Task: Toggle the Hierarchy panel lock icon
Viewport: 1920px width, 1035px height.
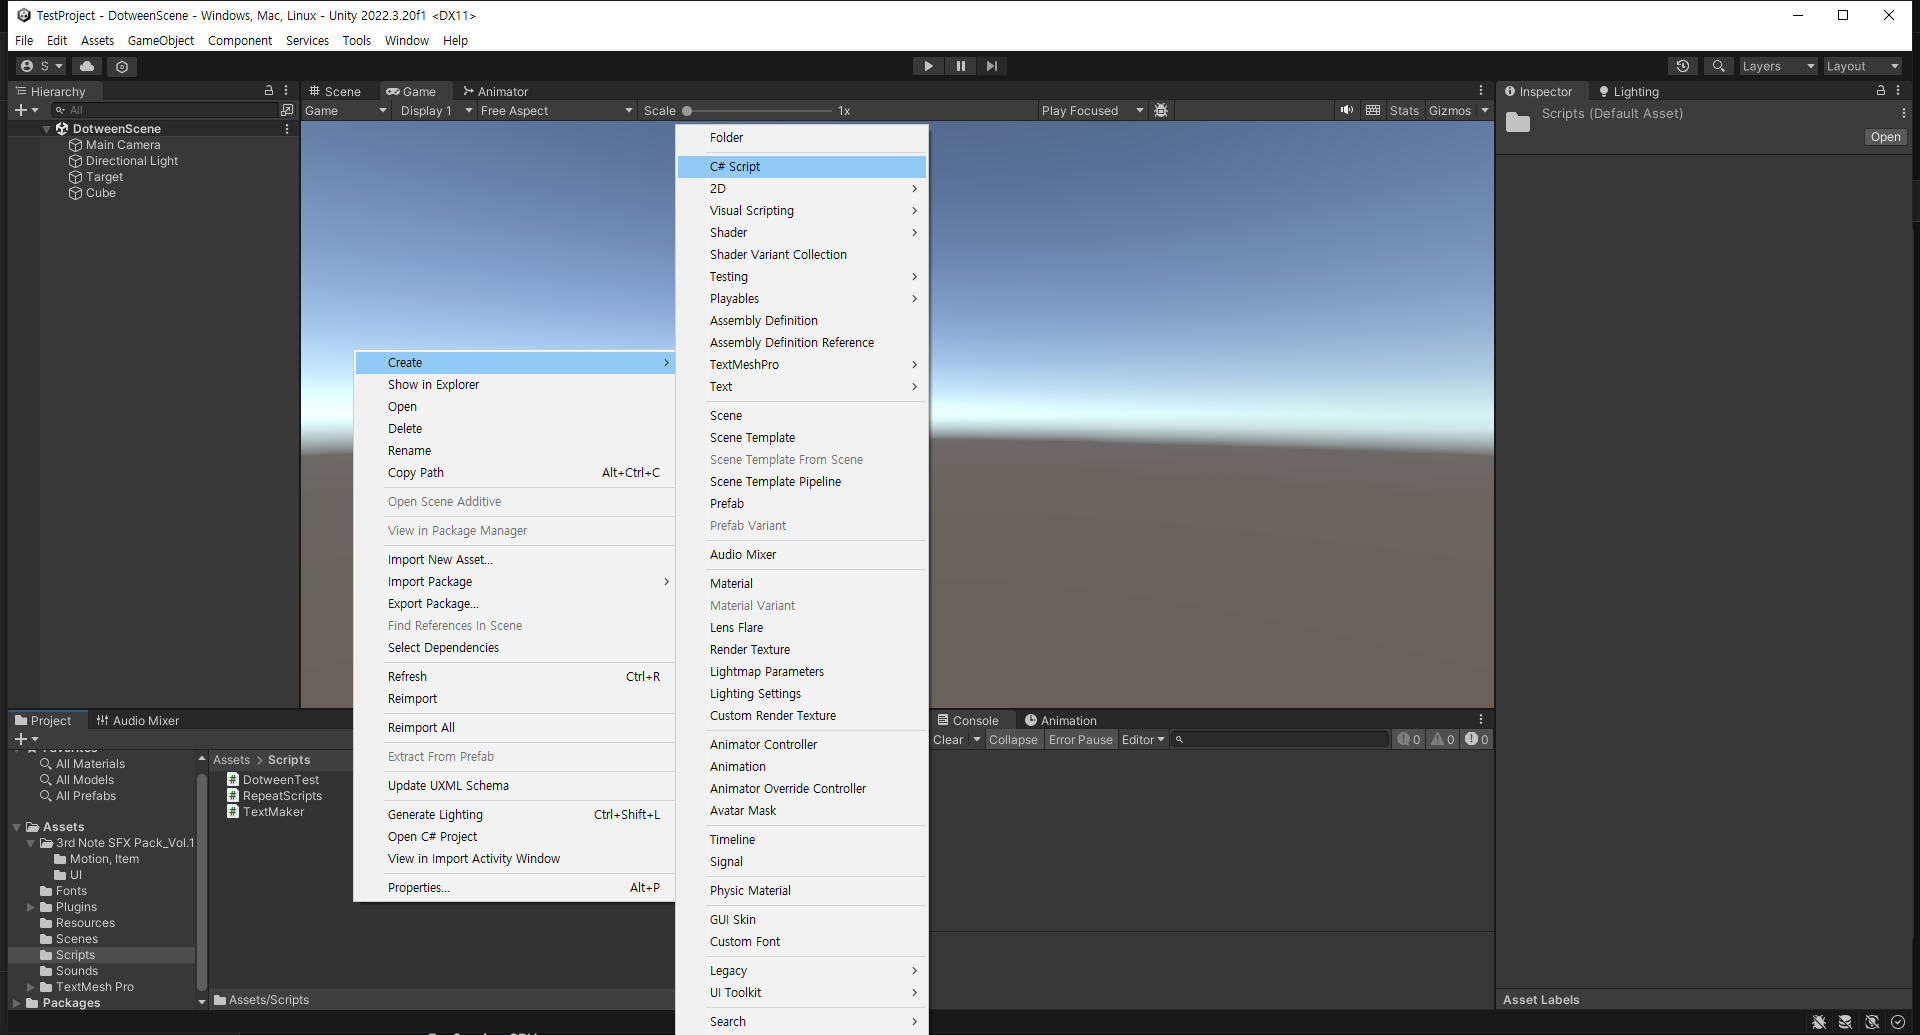Action: tap(268, 90)
